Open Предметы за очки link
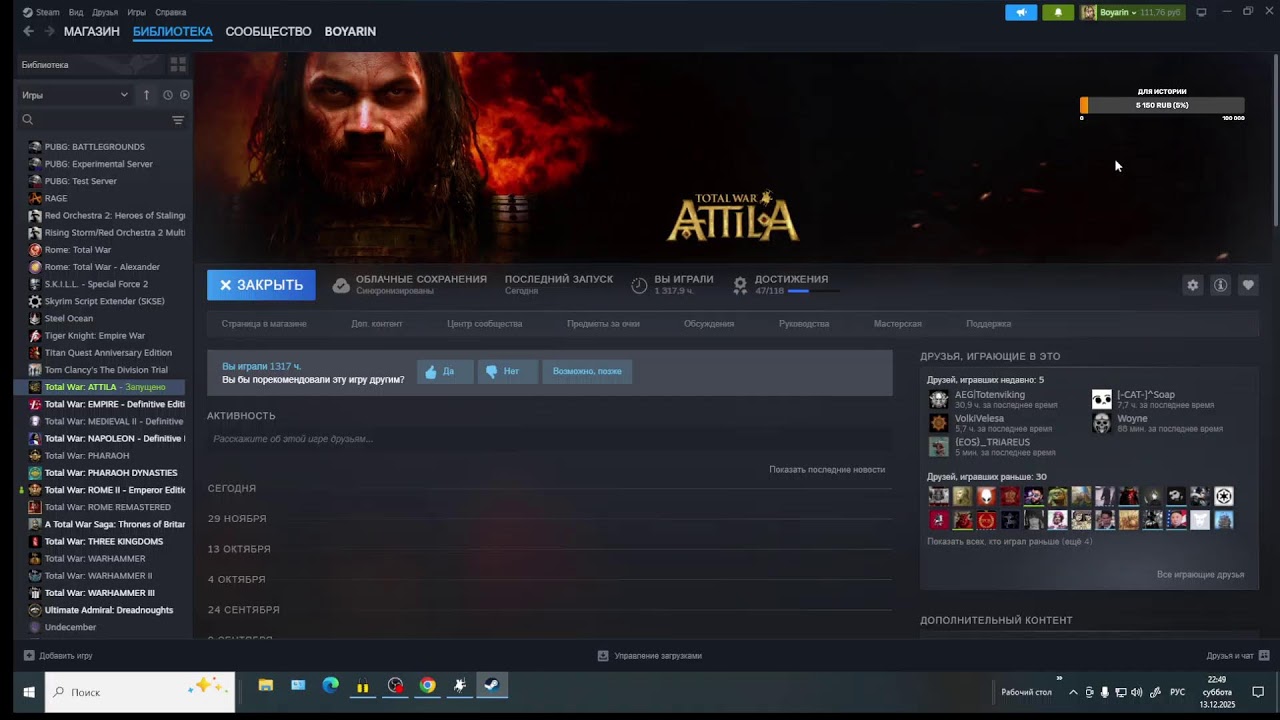This screenshot has width=1280, height=720. coord(603,324)
